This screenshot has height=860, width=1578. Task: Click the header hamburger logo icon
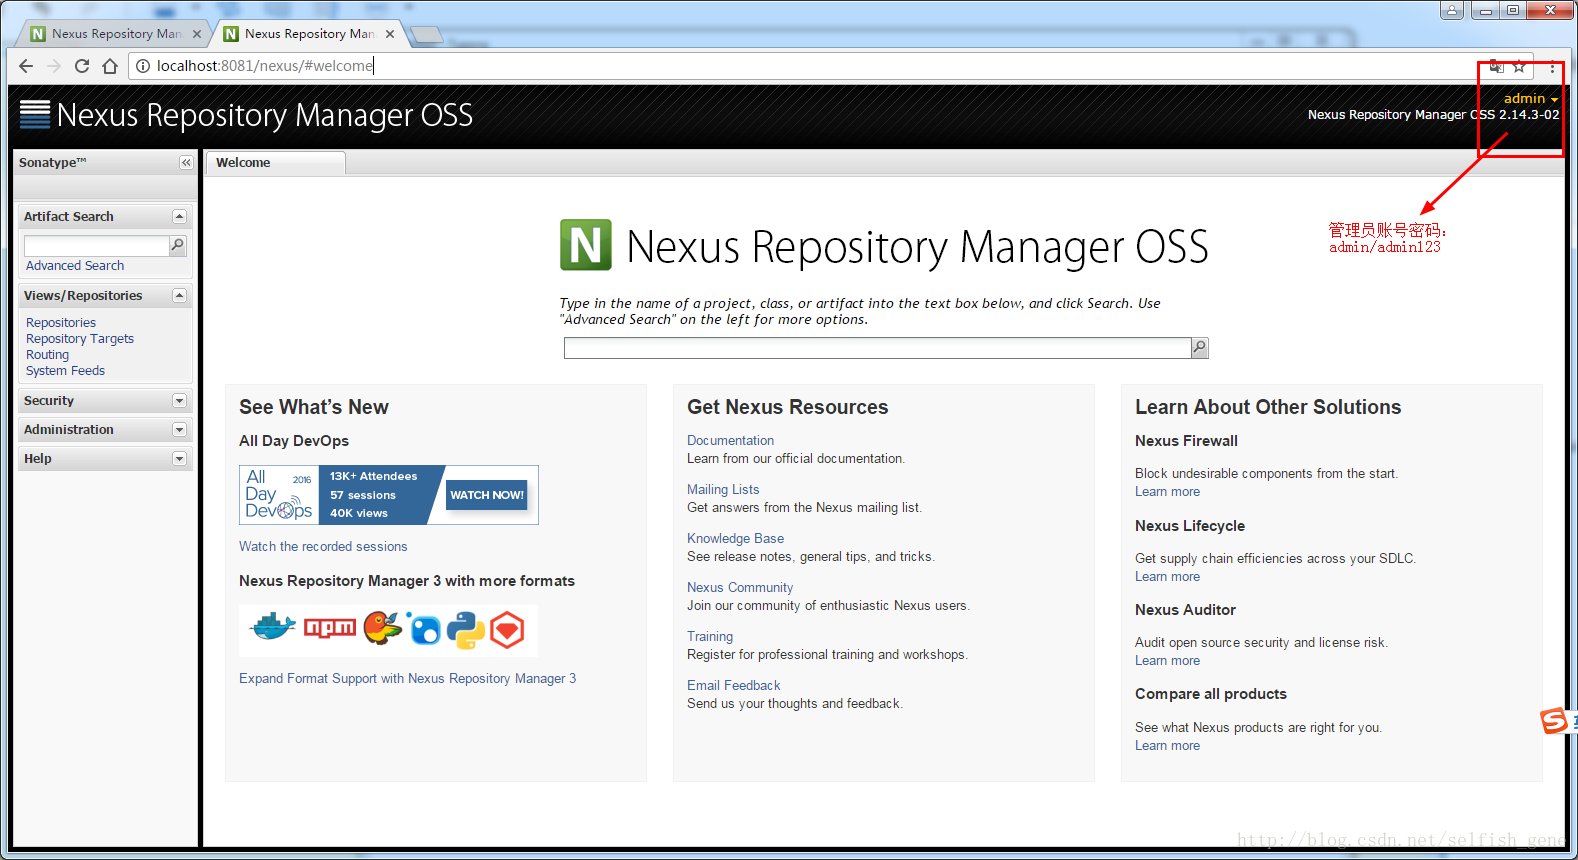click(35, 115)
